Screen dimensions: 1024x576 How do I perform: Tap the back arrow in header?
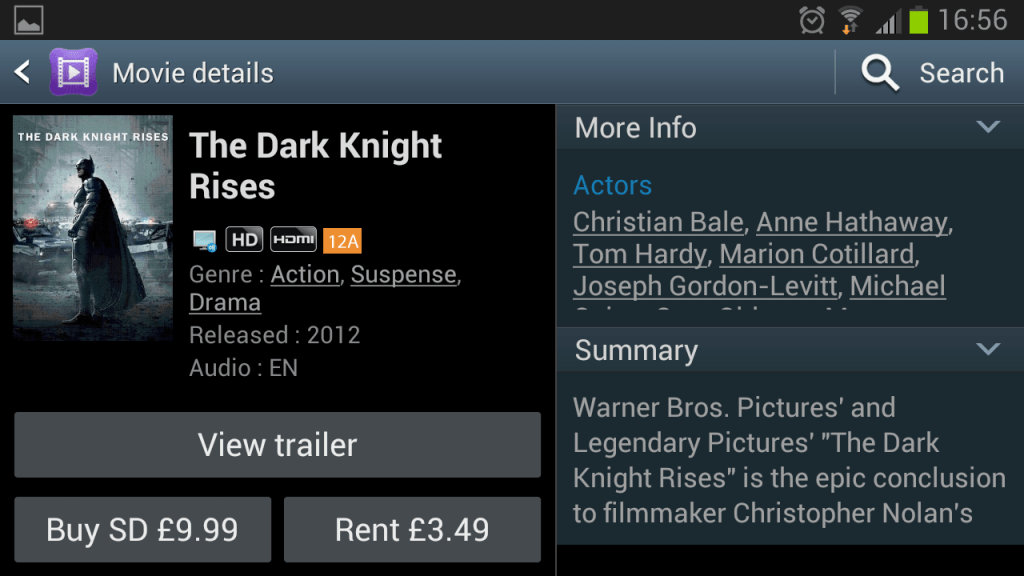[22, 72]
